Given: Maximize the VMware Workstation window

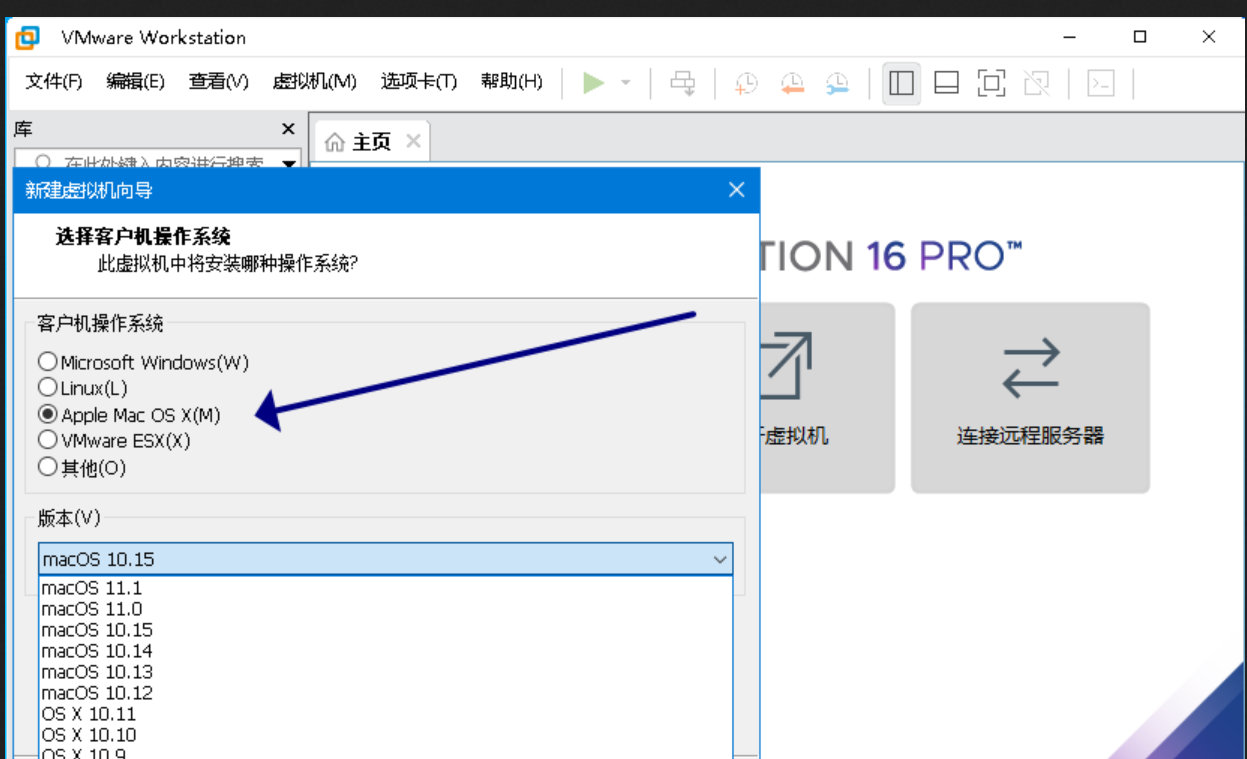Looking at the screenshot, I should (x=1139, y=38).
